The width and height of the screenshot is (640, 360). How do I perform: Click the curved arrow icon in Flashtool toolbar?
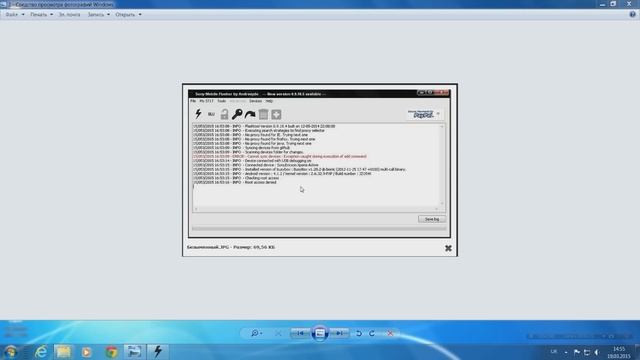pos(250,115)
